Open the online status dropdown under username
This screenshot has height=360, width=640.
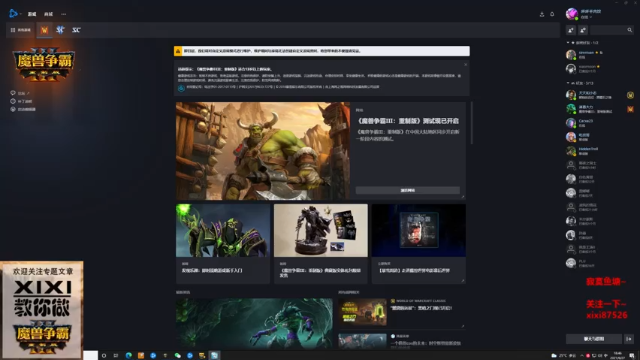[587, 18]
